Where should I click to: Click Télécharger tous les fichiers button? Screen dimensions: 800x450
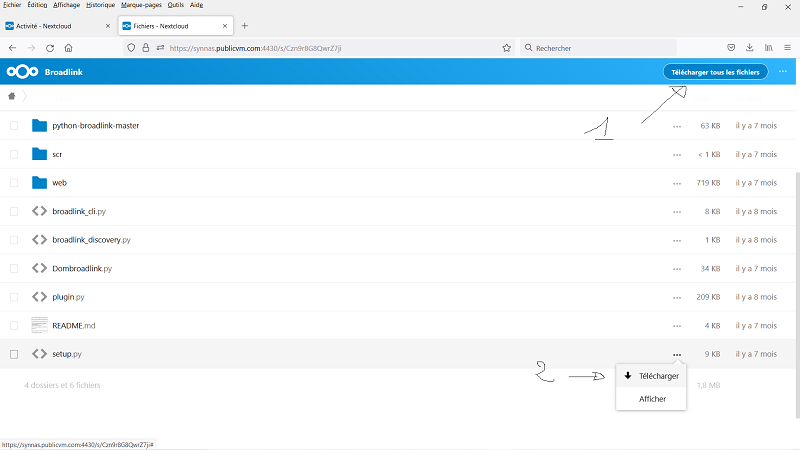pos(715,72)
